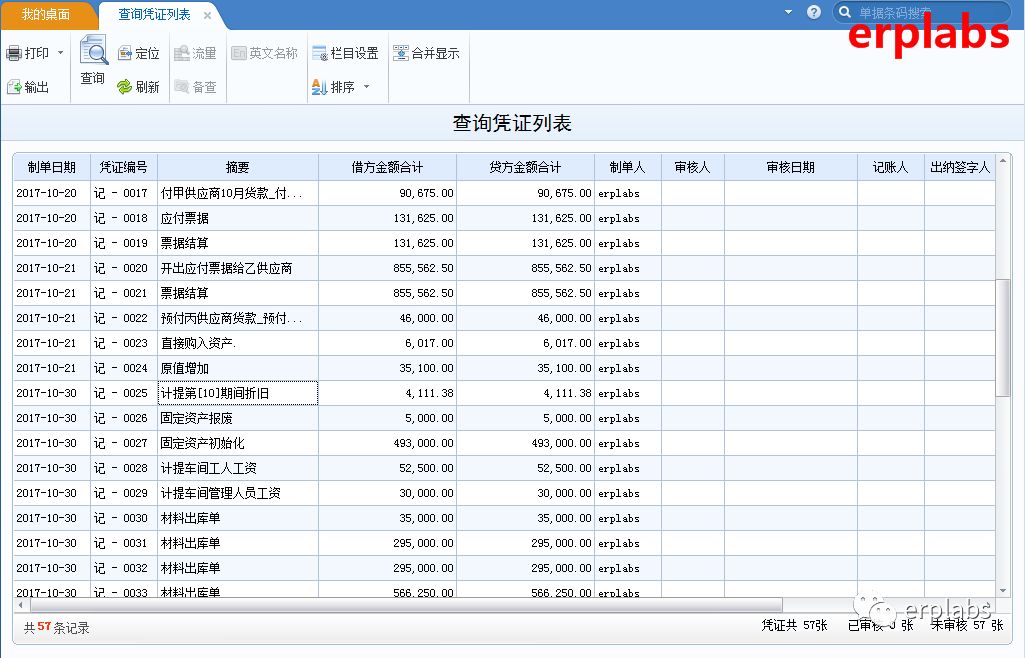This screenshot has width=1025, height=658.
Task: Click the 贷方金额合计 column header
Action: 525,167
